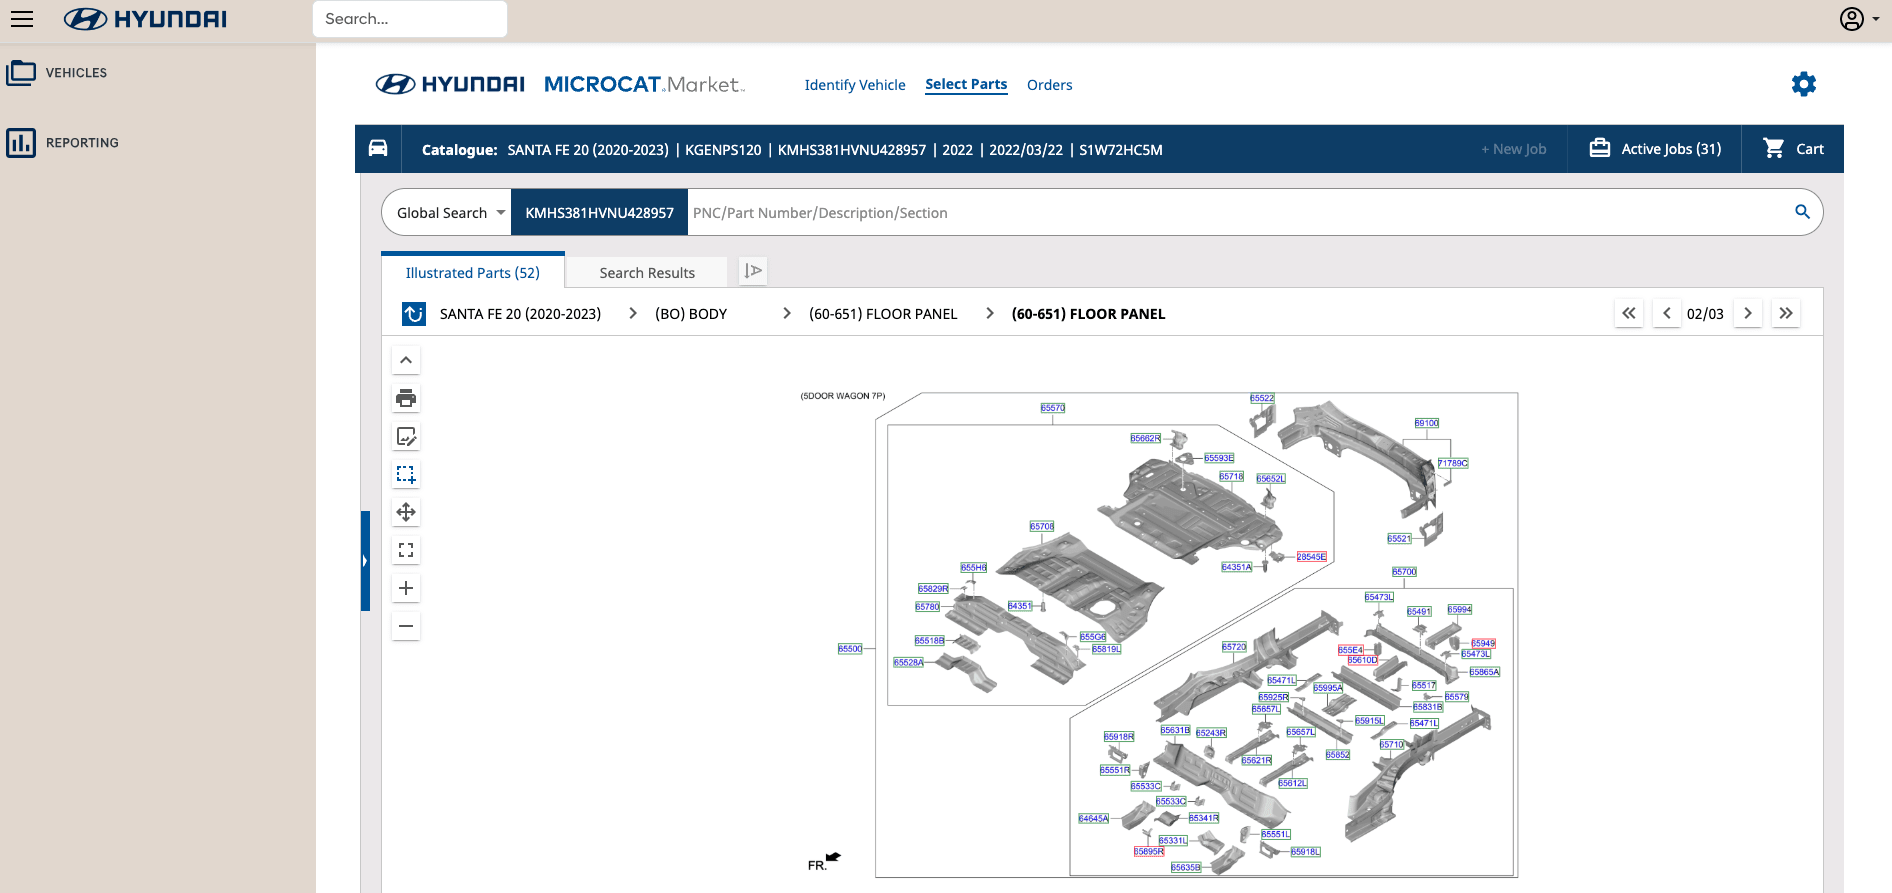Activate the pan/move tool
Viewport: 1892px width, 893px height.
click(406, 512)
